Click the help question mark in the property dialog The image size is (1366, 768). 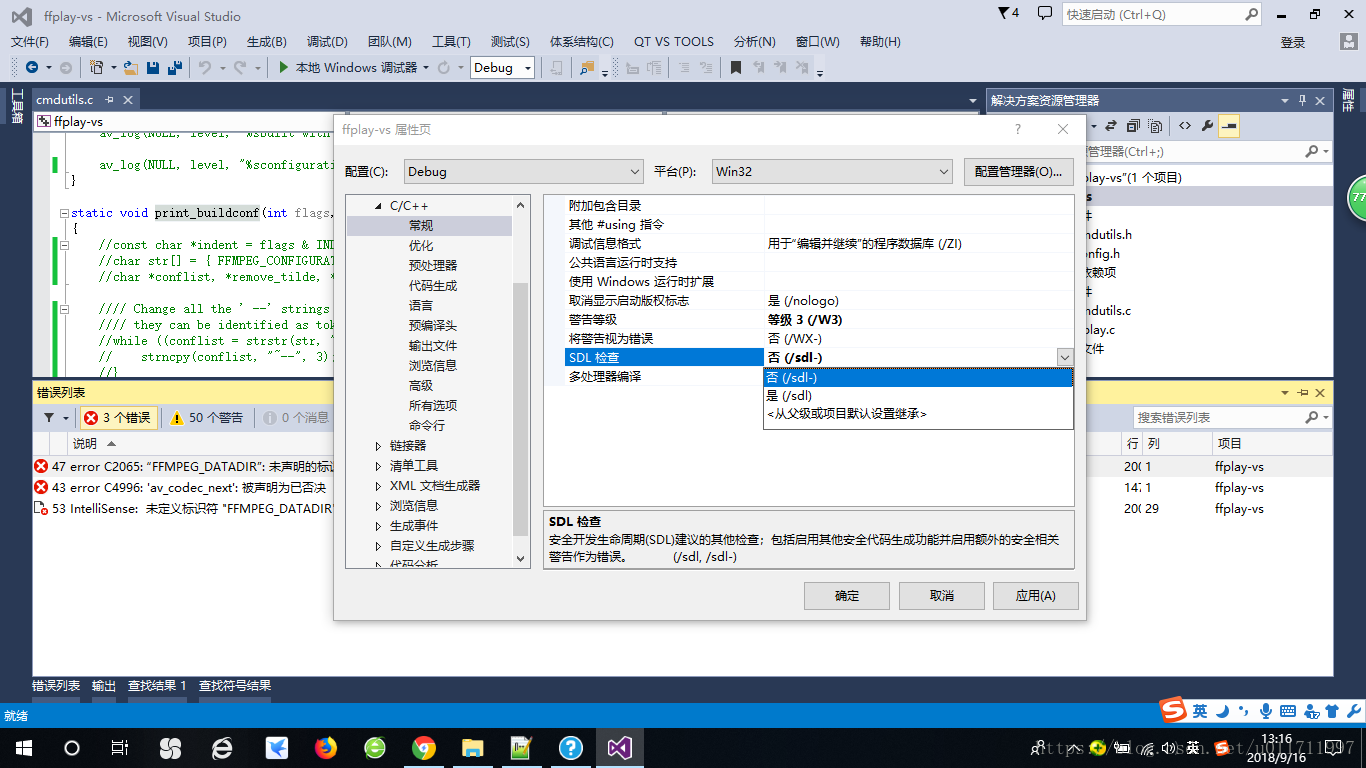pyautogui.click(x=1018, y=129)
